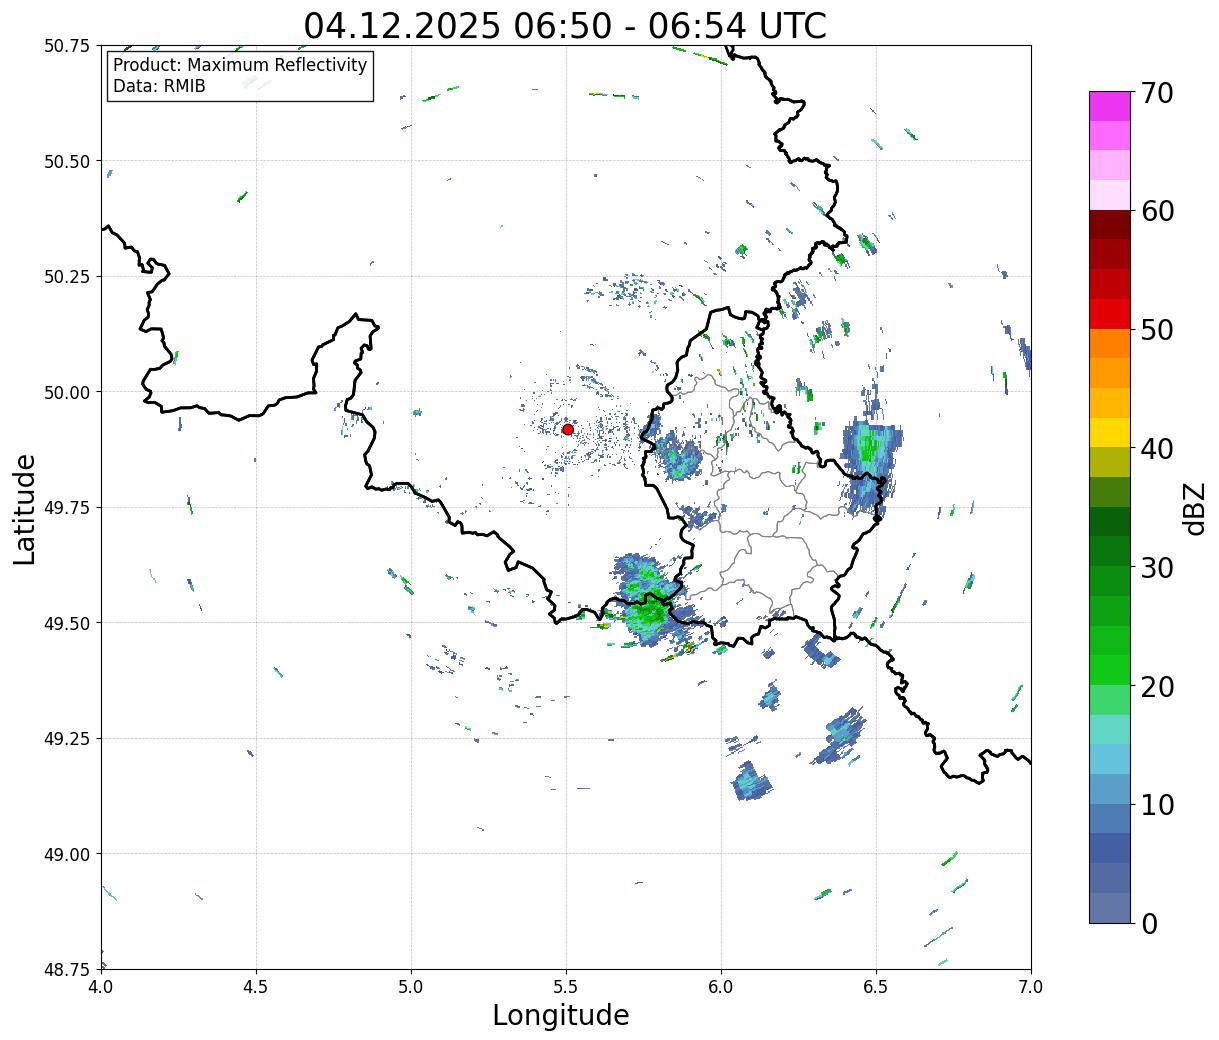Click the latitude tick label 49.75

tap(67, 508)
